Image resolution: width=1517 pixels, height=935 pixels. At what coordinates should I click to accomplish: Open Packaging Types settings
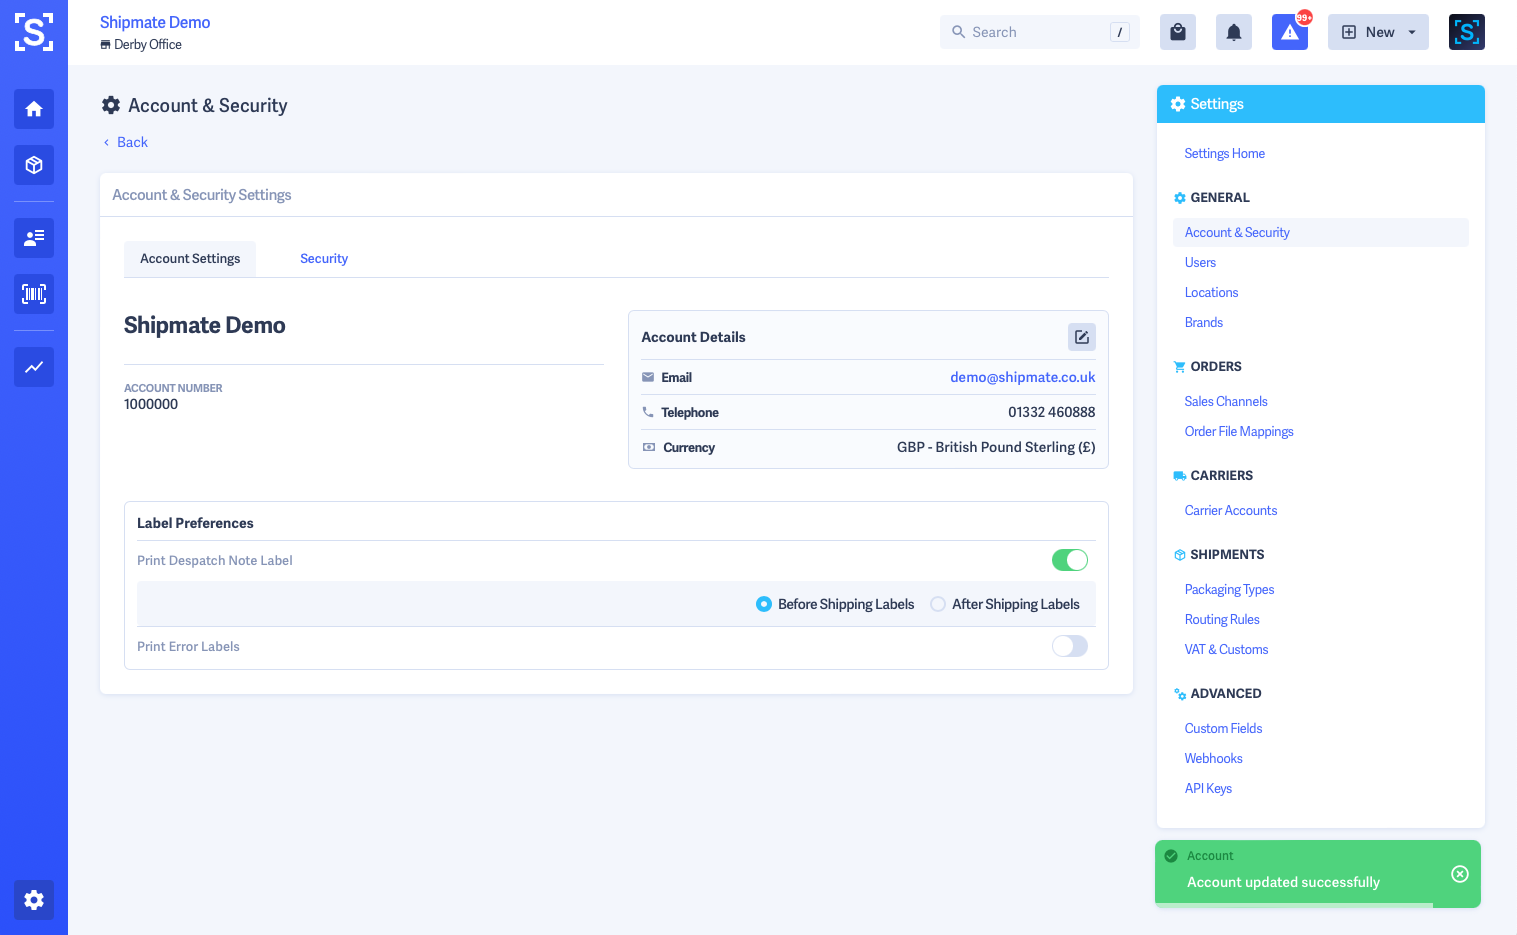(1229, 589)
